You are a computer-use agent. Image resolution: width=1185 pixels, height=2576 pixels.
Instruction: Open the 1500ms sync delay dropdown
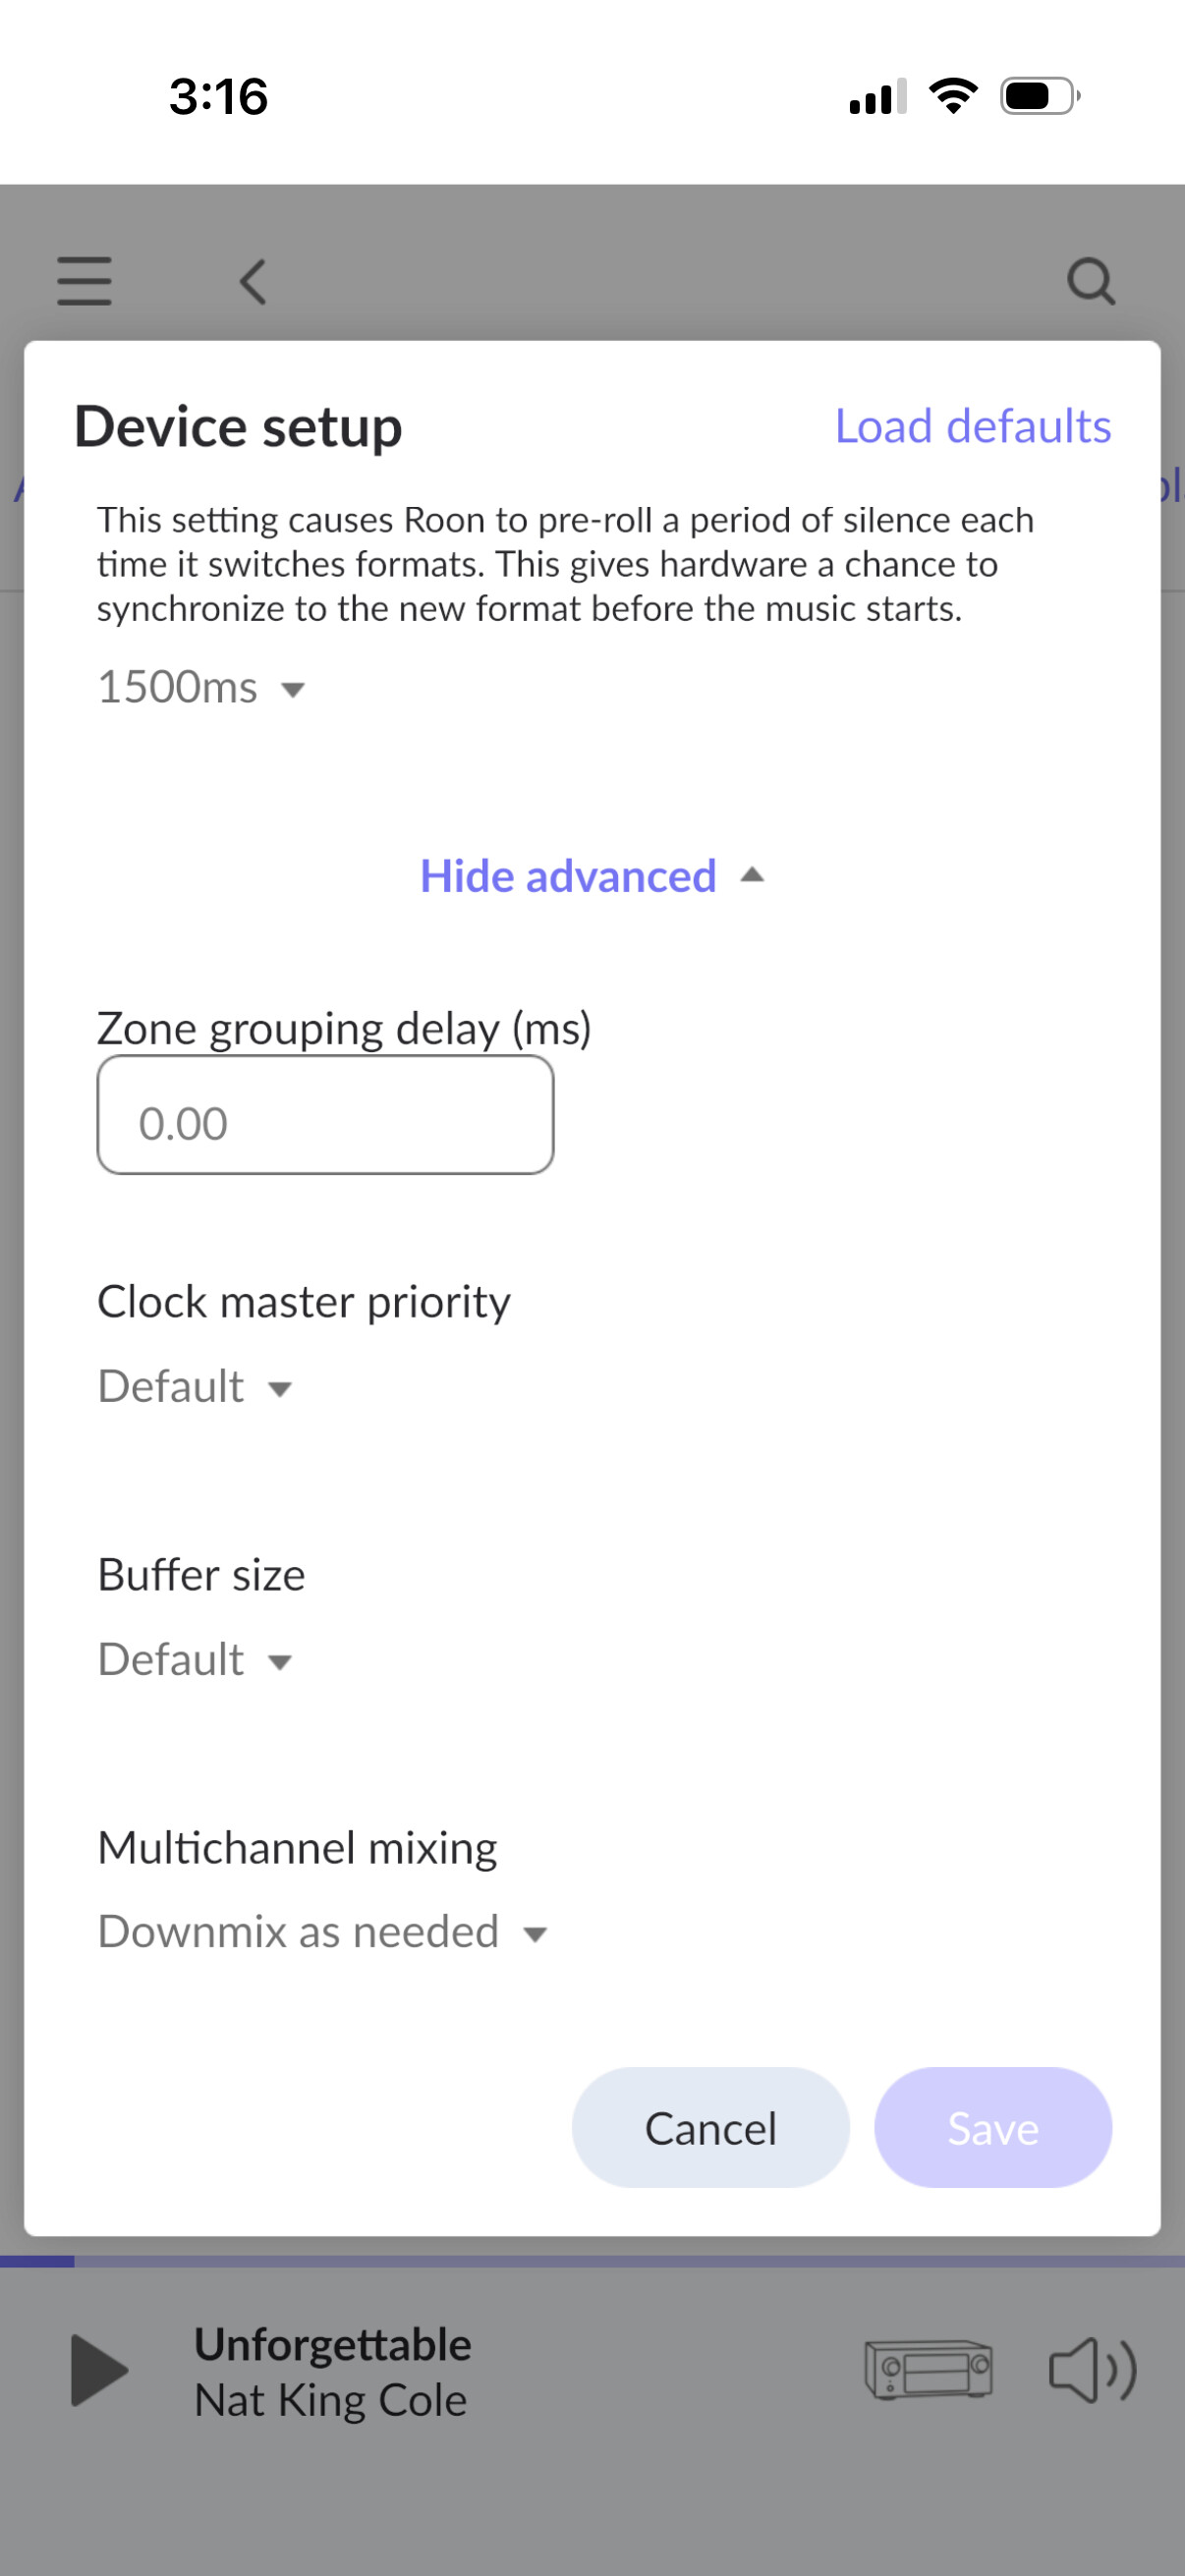coord(201,688)
